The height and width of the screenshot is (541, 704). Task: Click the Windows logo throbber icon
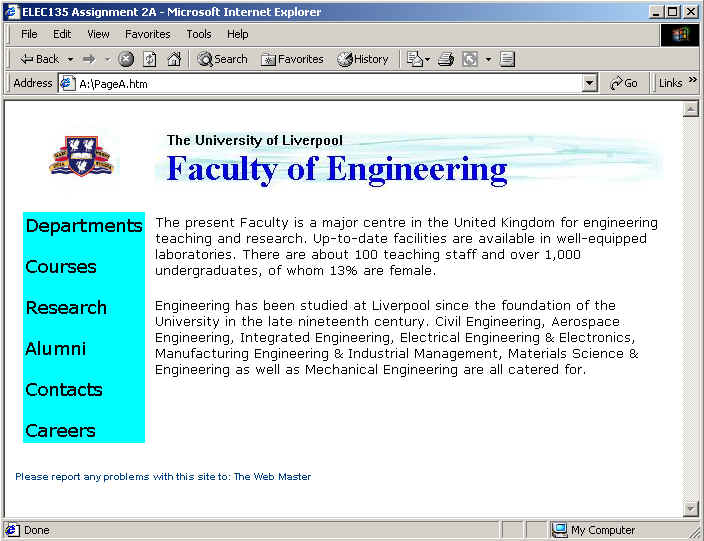(680, 35)
